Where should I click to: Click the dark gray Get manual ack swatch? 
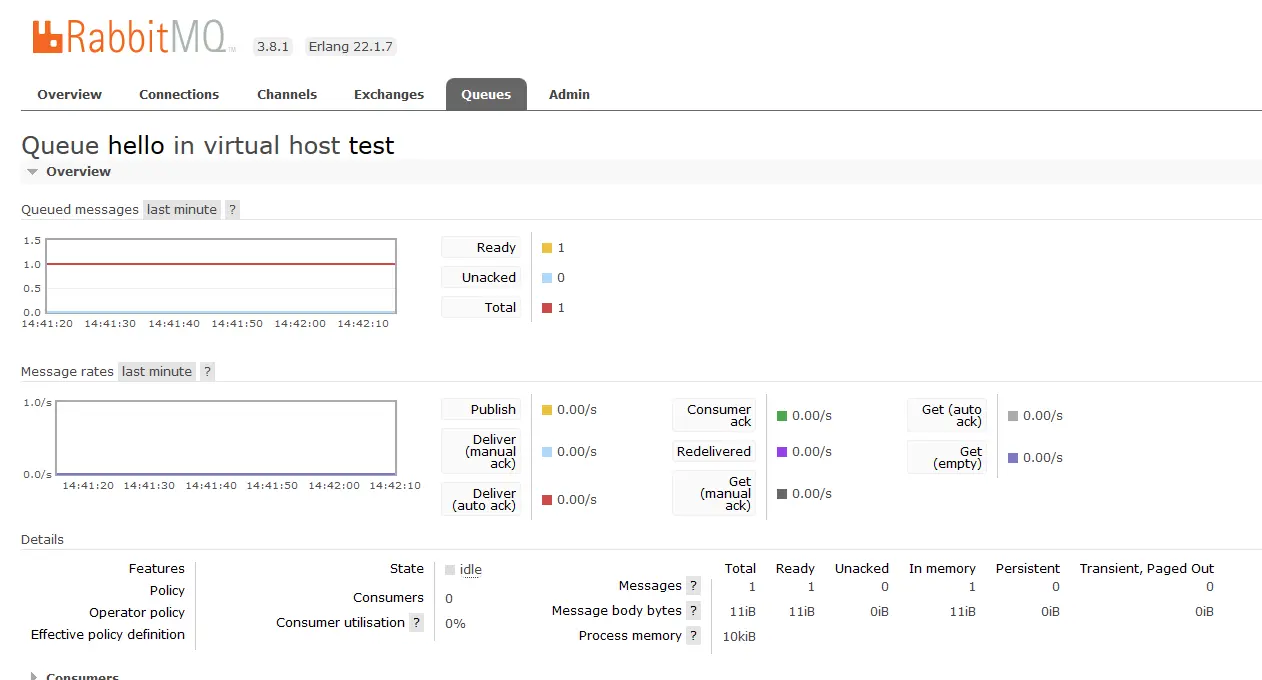tap(782, 494)
